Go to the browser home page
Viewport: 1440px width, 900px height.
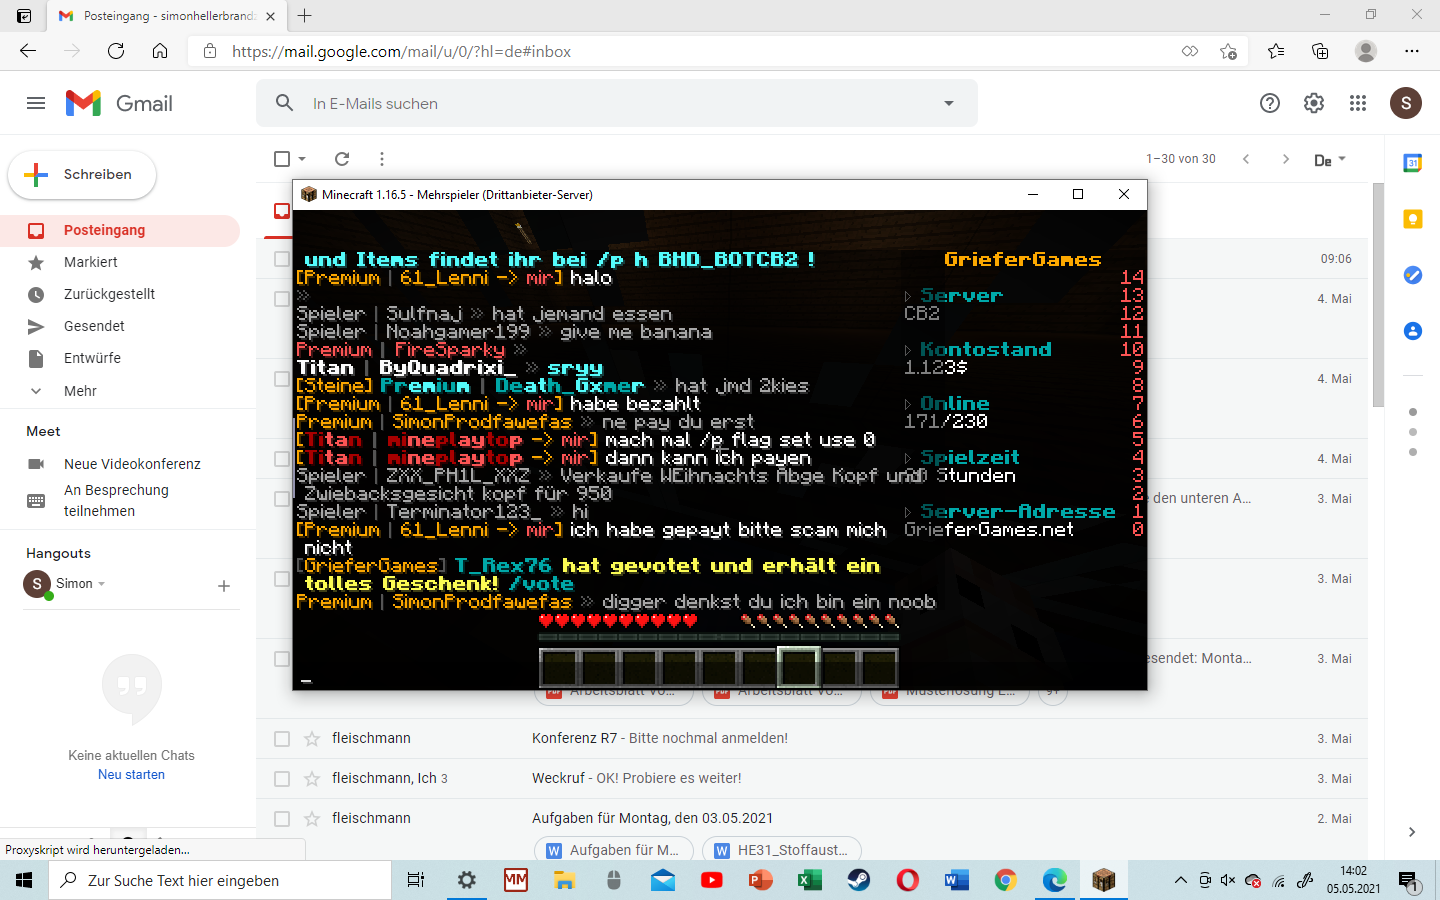point(160,51)
